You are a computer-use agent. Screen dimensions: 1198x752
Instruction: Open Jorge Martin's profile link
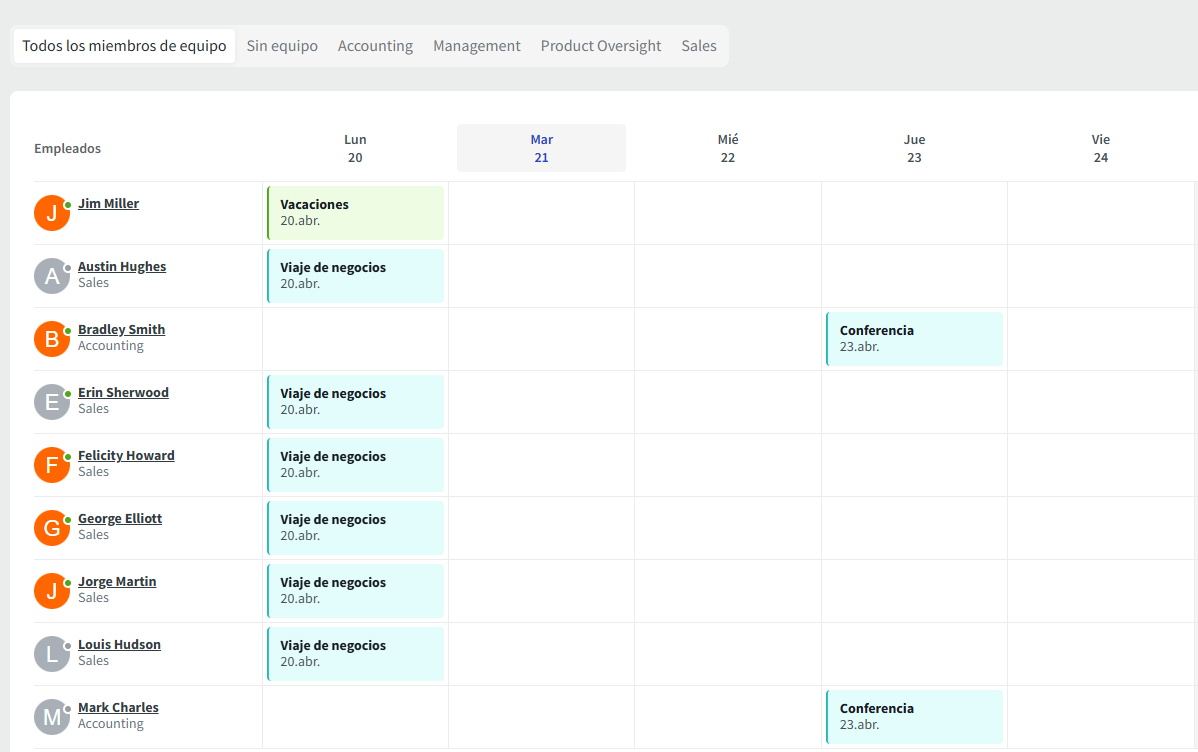coord(117,582)
